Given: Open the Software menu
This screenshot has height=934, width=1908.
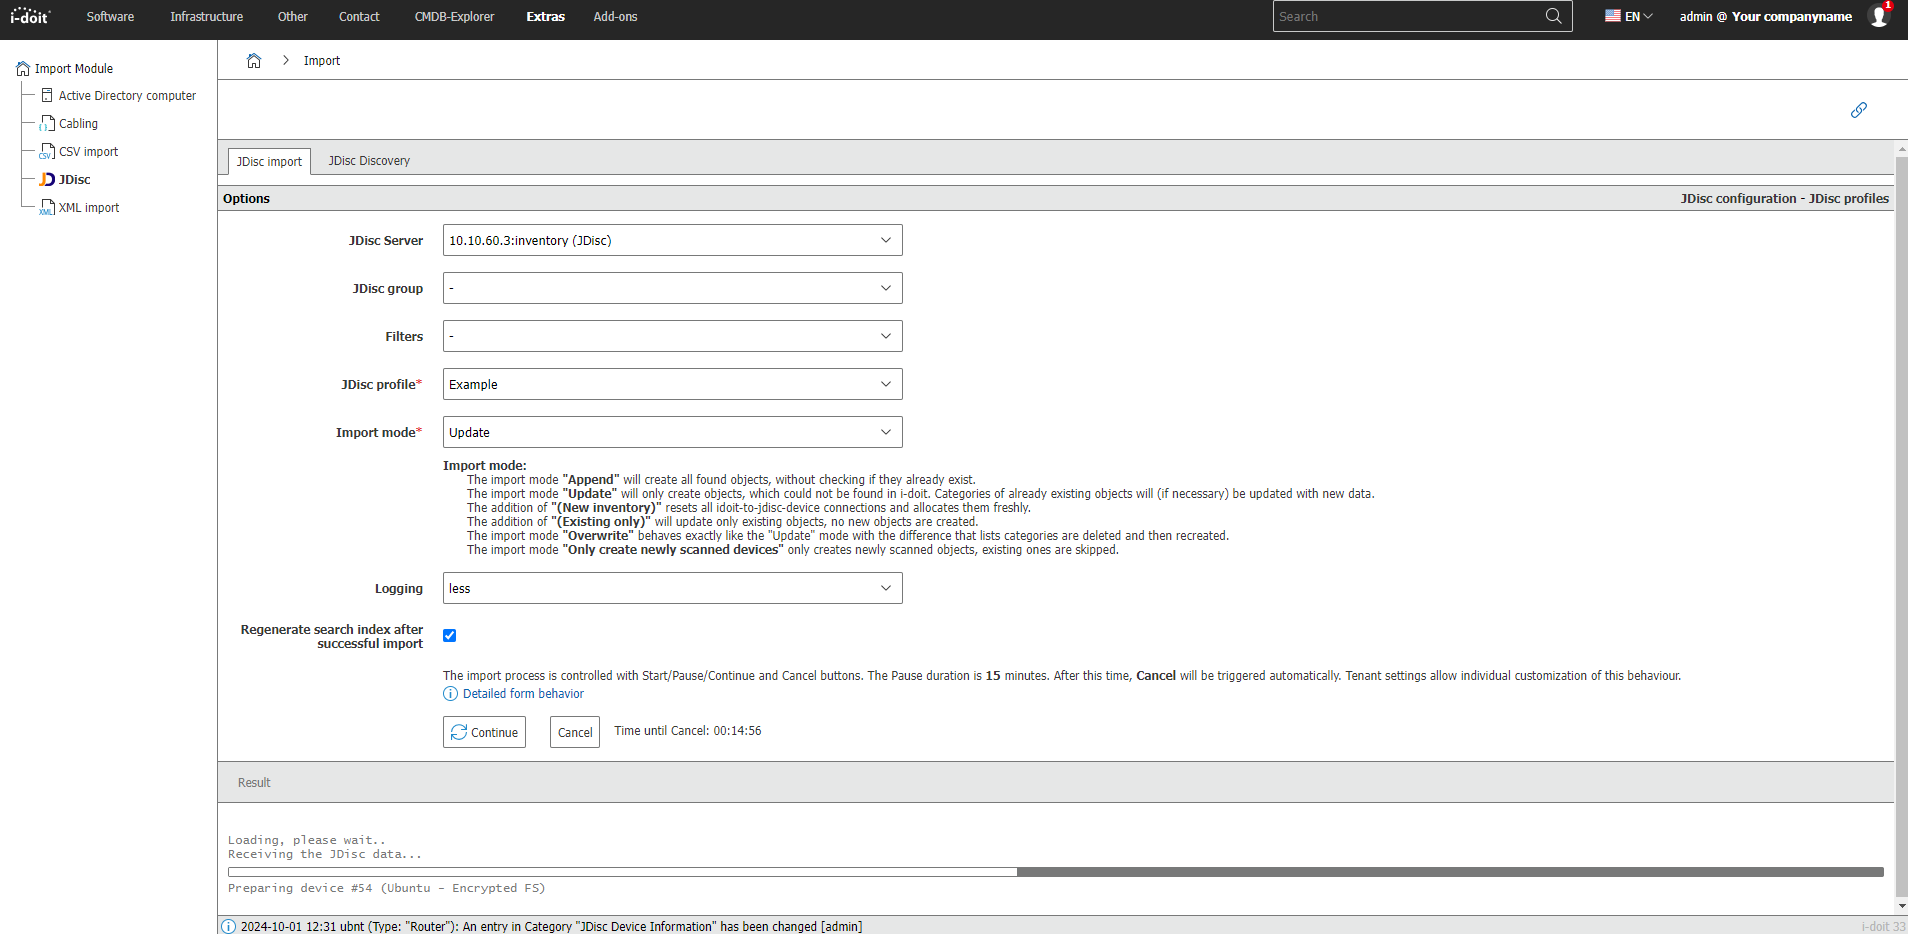Looking at the screenshot, I should click(x=110, y=16).
